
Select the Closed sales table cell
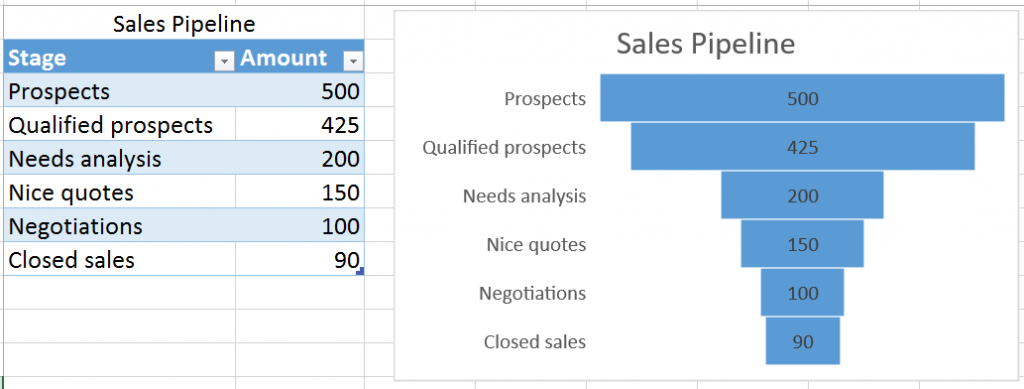tap(120, 260)
